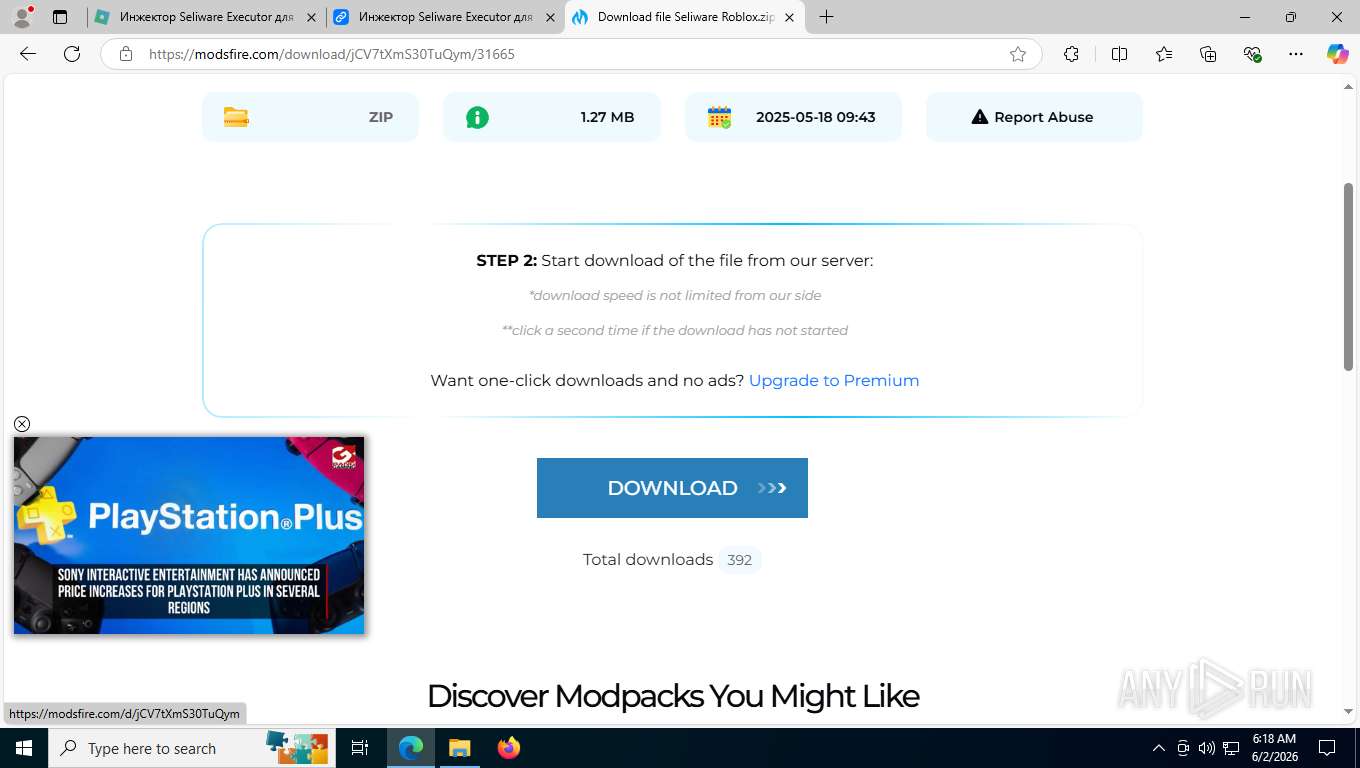Click the yellow ZIP folder icon
Screen dimensions: 1360x768
[236, 117]
